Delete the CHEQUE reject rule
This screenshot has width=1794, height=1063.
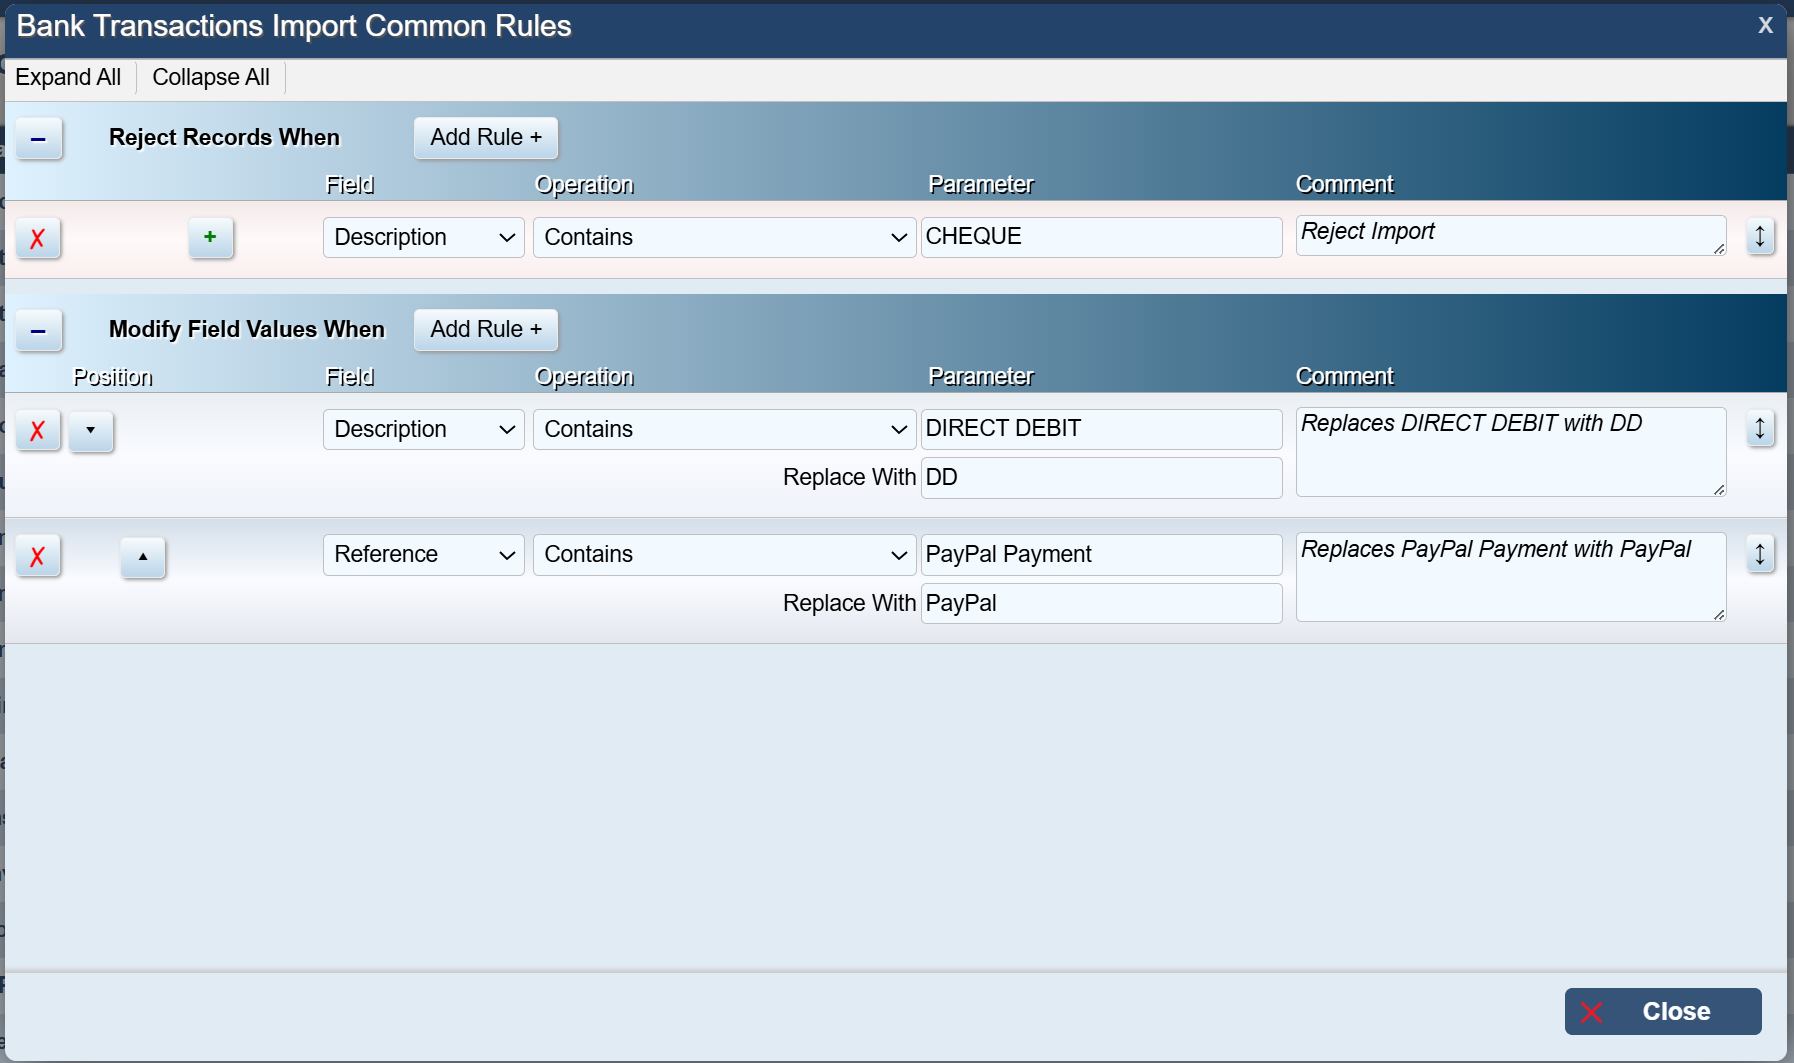[38, 238]
